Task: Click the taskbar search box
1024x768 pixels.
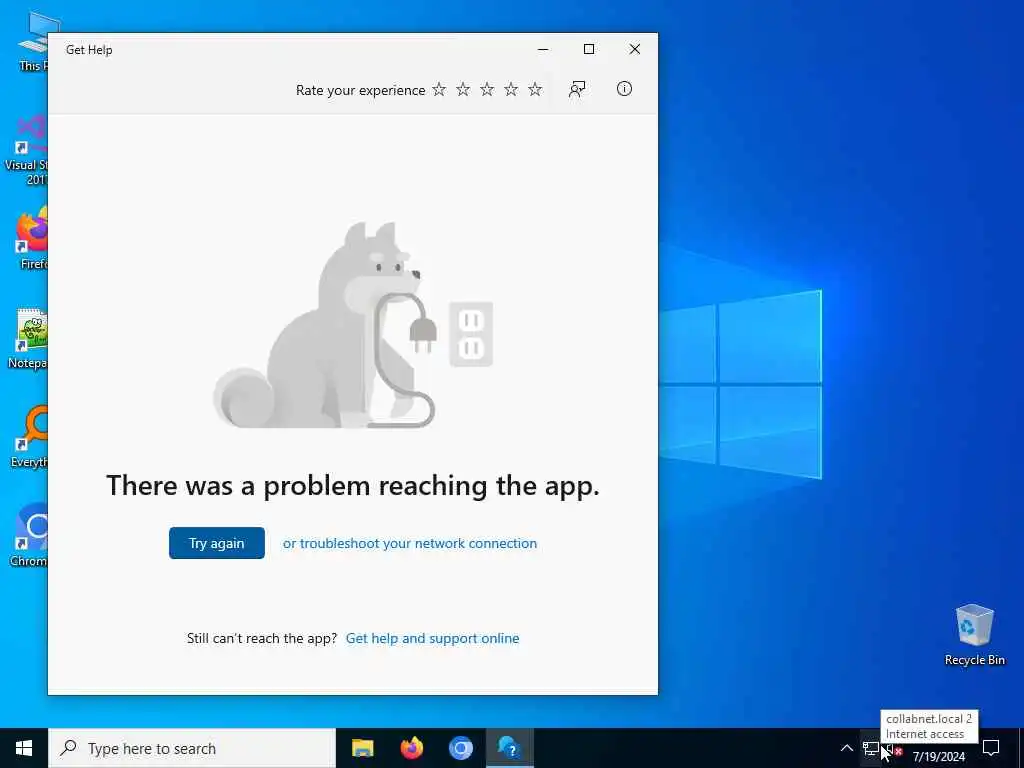Action: 192,748
